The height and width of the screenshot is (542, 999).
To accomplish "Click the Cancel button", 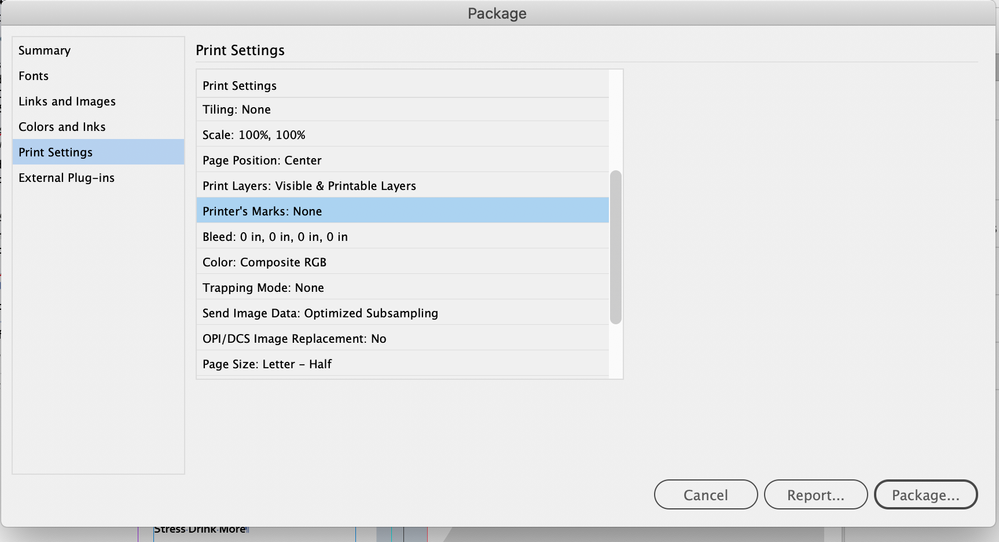I will (x=706, y=494).
